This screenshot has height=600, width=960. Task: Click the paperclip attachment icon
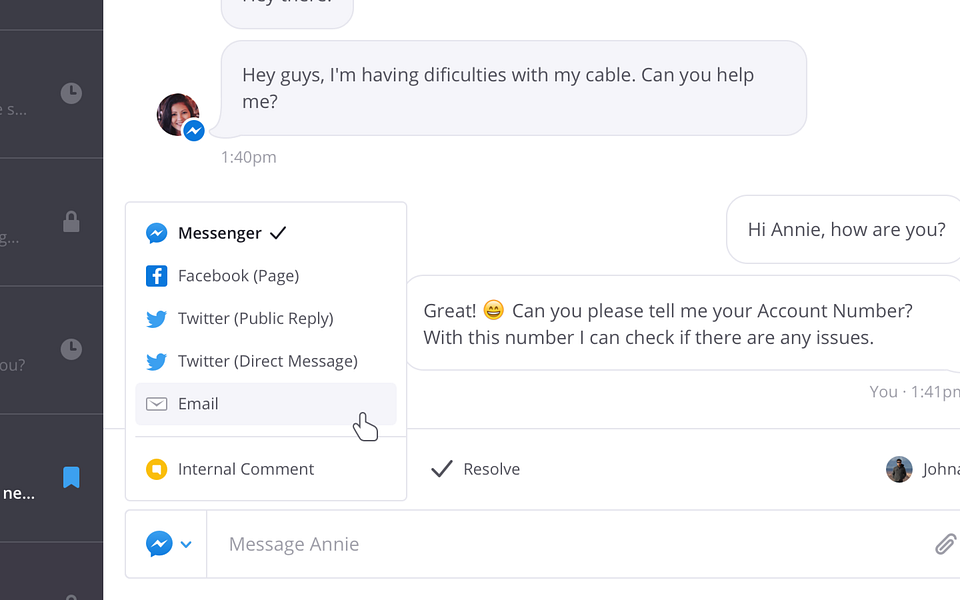pos(944,544)
